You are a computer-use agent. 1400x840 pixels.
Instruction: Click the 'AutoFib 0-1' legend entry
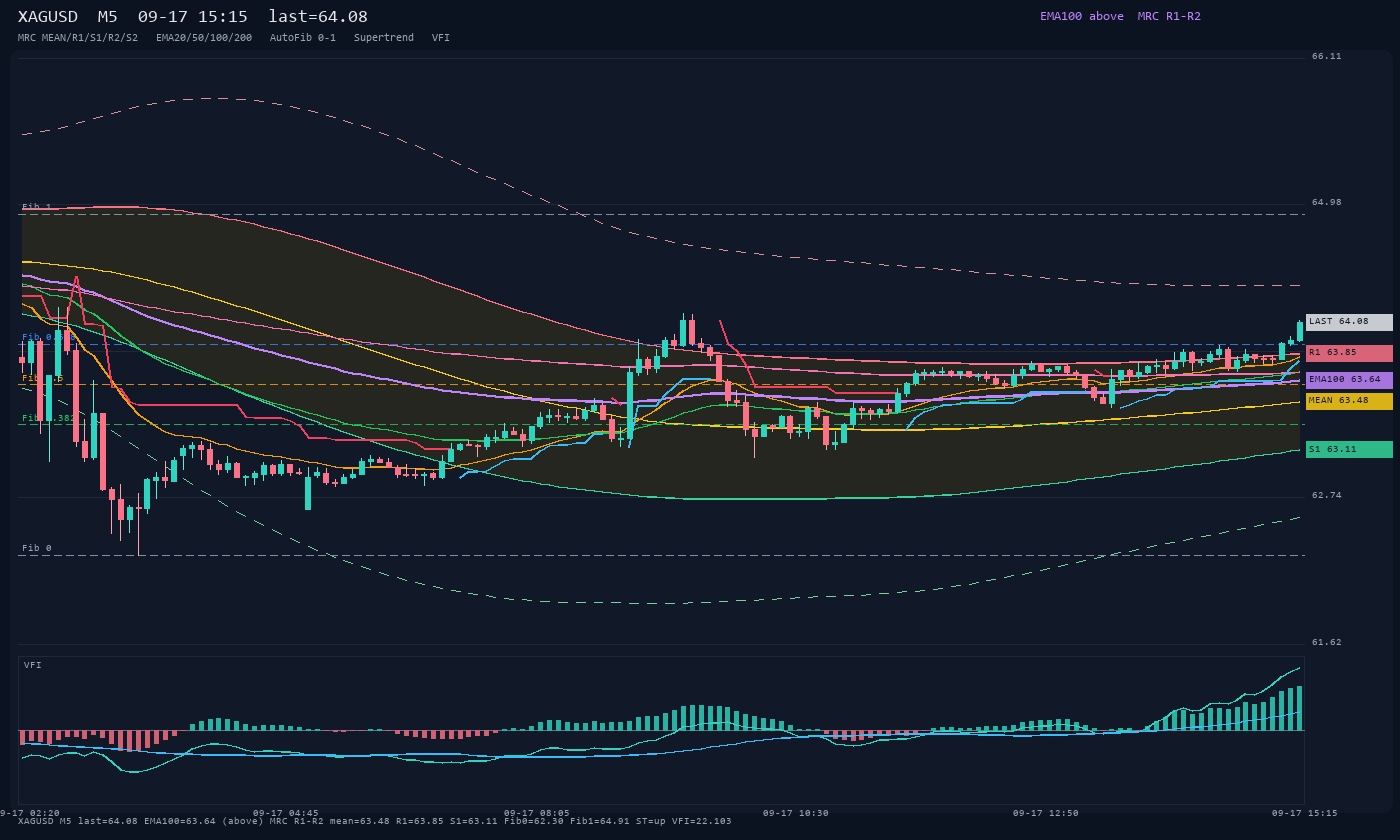point(303,38)
